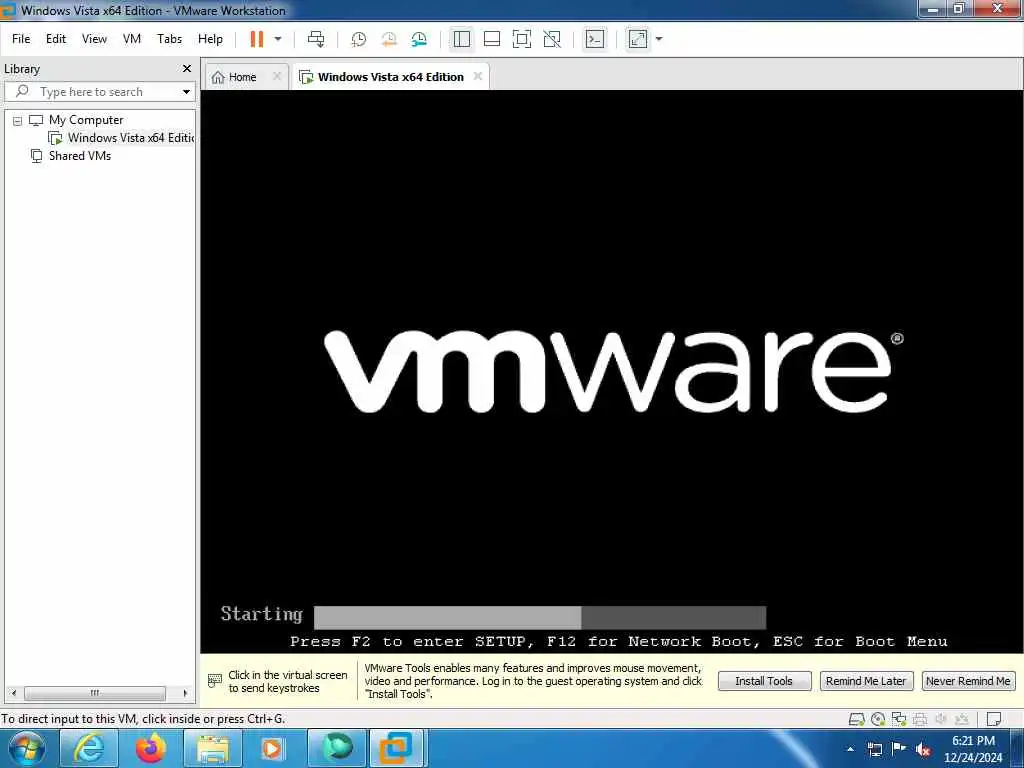Select Shared VMs in the Library
The height and width of the screenshot is (768, 1024).
(80, 156)
